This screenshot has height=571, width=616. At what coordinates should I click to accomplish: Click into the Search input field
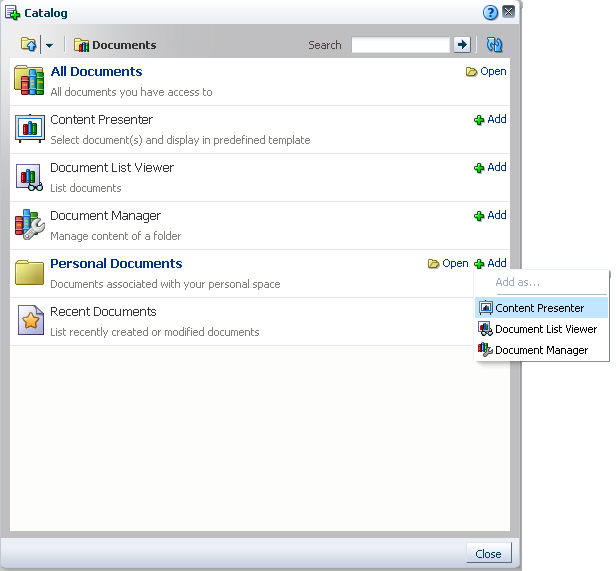pos(400,45)
